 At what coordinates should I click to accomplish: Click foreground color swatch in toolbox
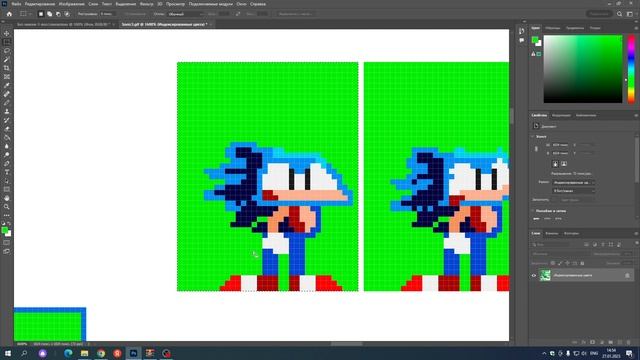click(4, 231)
